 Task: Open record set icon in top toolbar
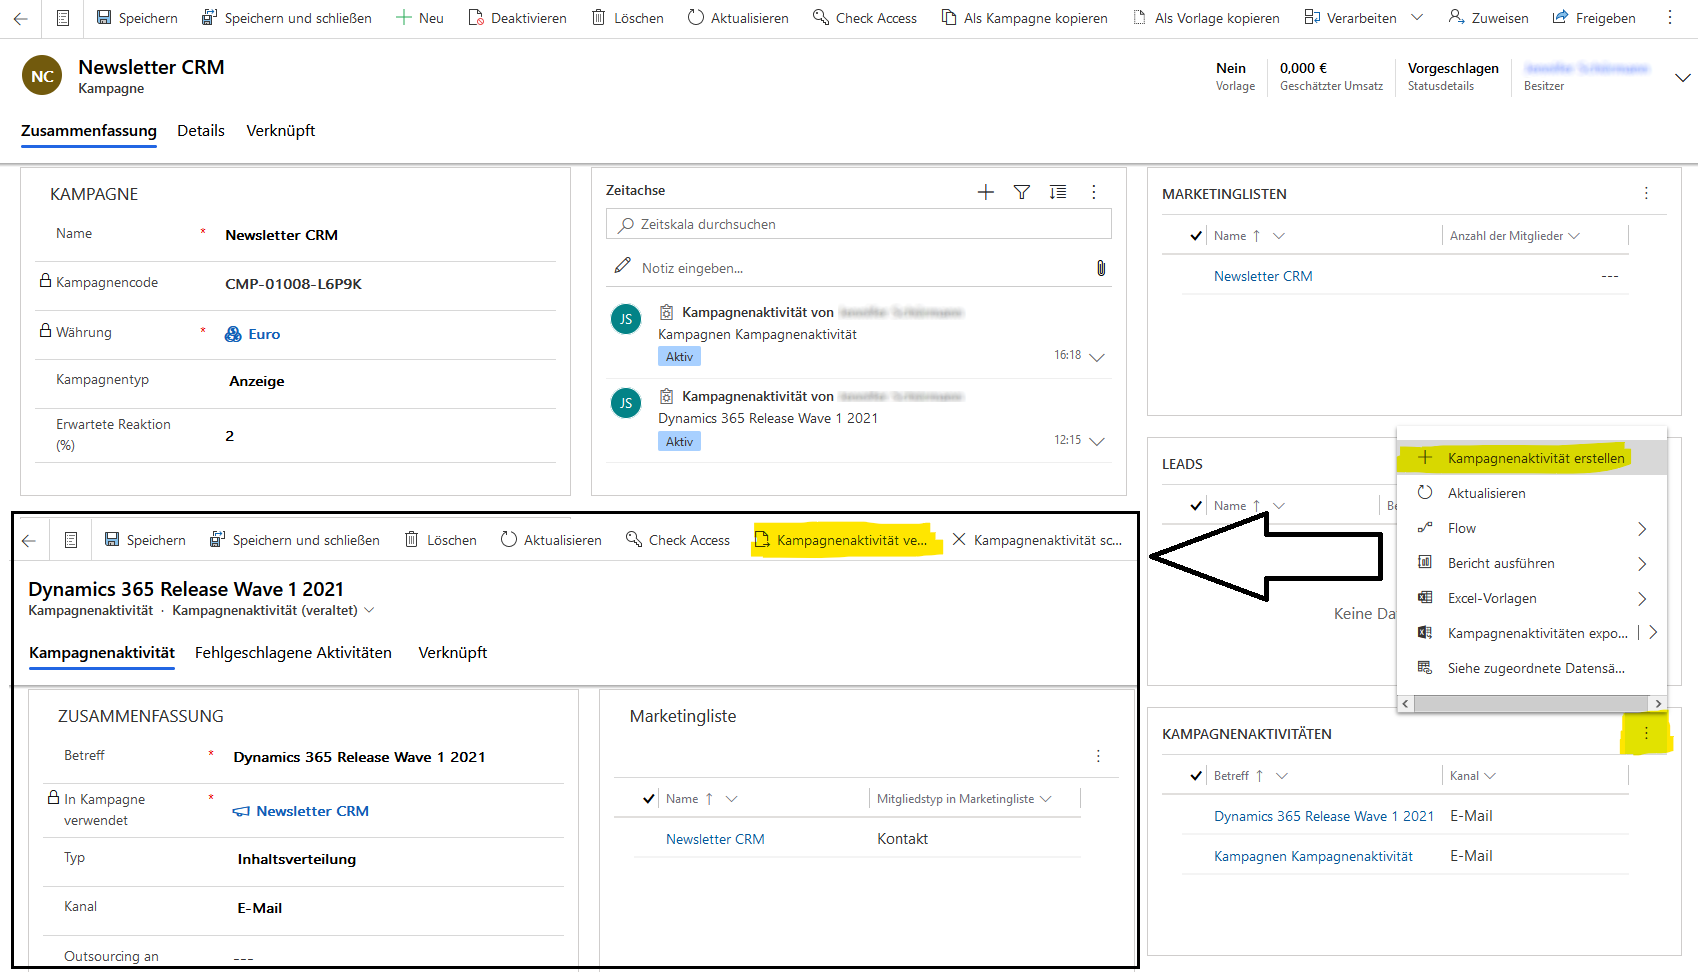click(63, 18)
